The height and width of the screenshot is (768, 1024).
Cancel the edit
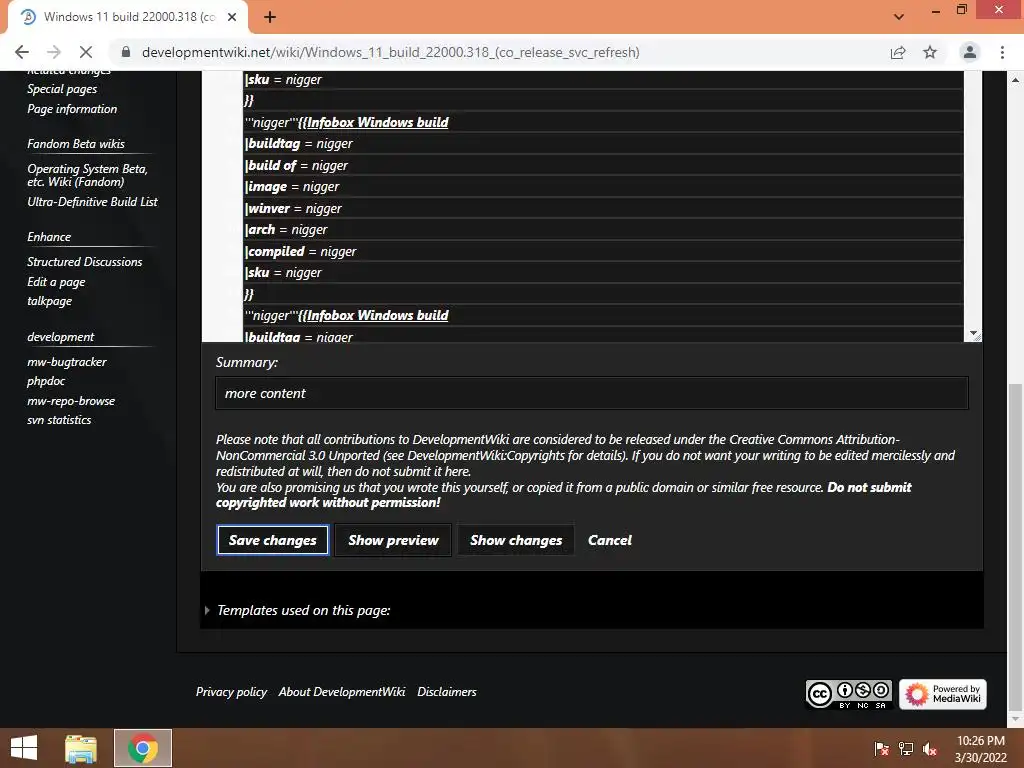click(610, 540)
